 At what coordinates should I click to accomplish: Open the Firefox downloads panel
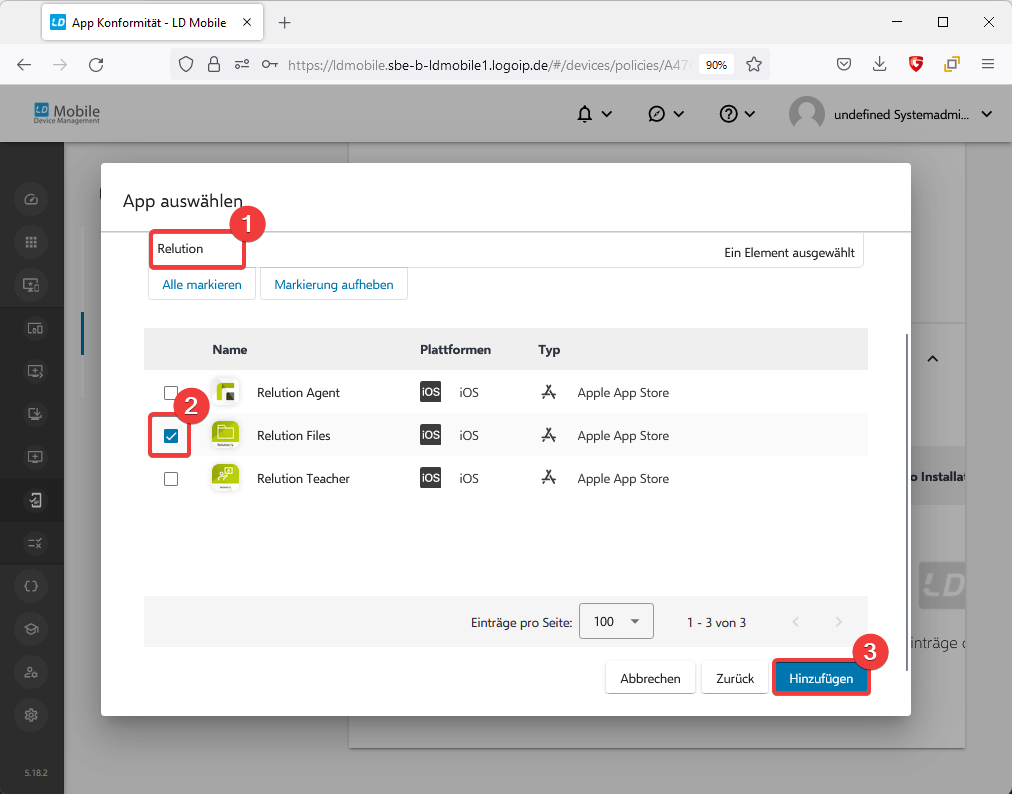click(879, 64)
